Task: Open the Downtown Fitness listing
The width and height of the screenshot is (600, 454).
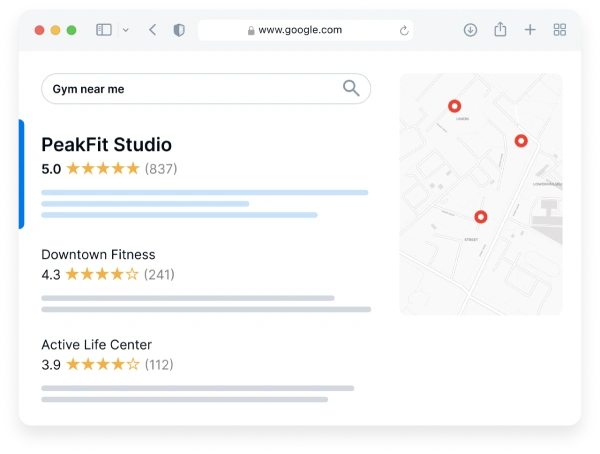Action: pyautogui.click(x=98, y=255)
